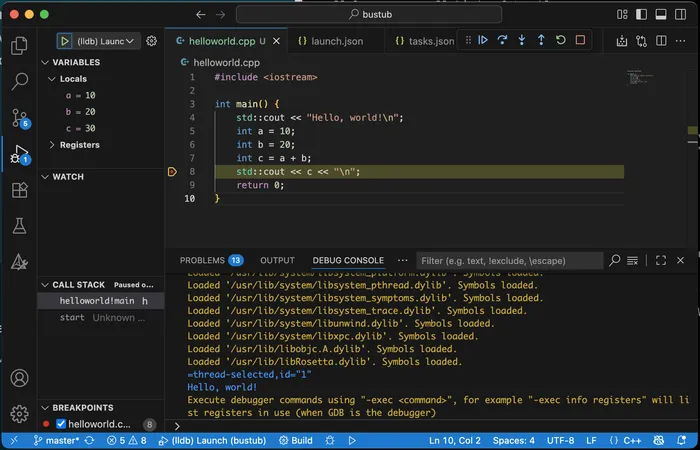Click the debug download-style icon in editor toolbar

622,41
